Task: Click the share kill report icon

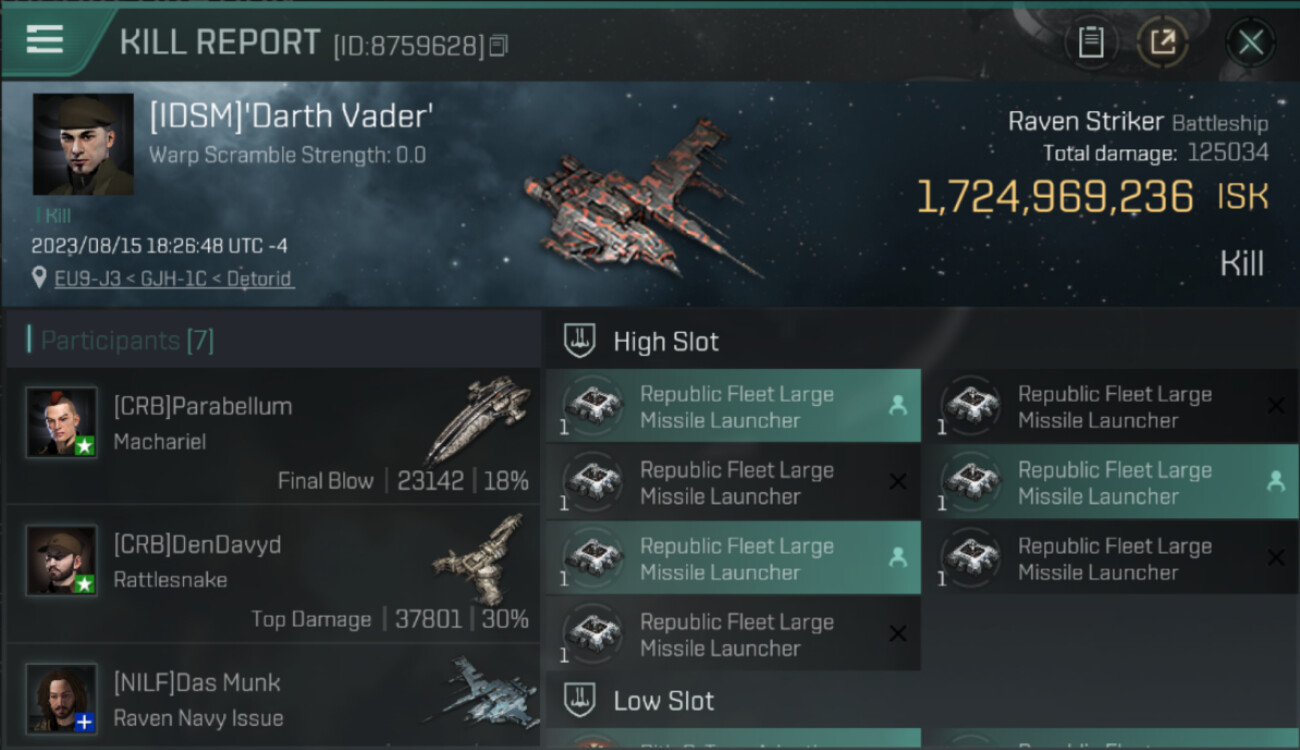Action: (1162, 42)
